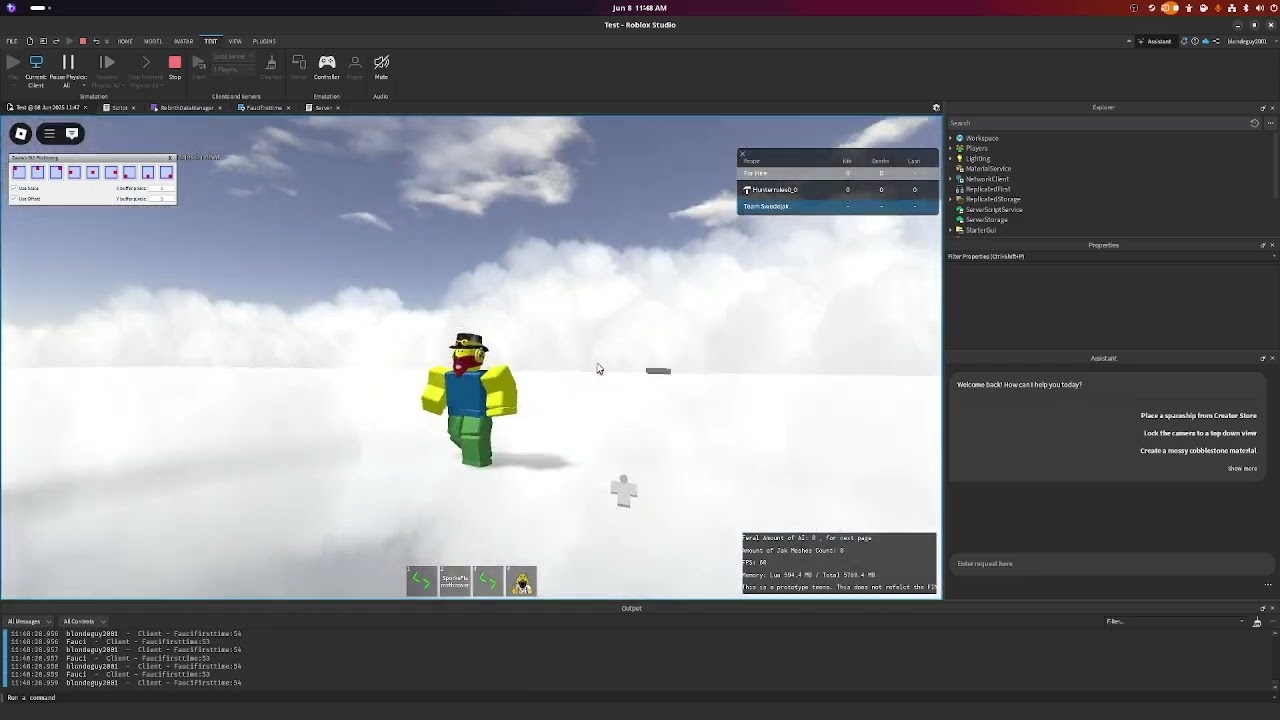Select the middle-left anchor position icon
1280x720 pixels.
74,173
